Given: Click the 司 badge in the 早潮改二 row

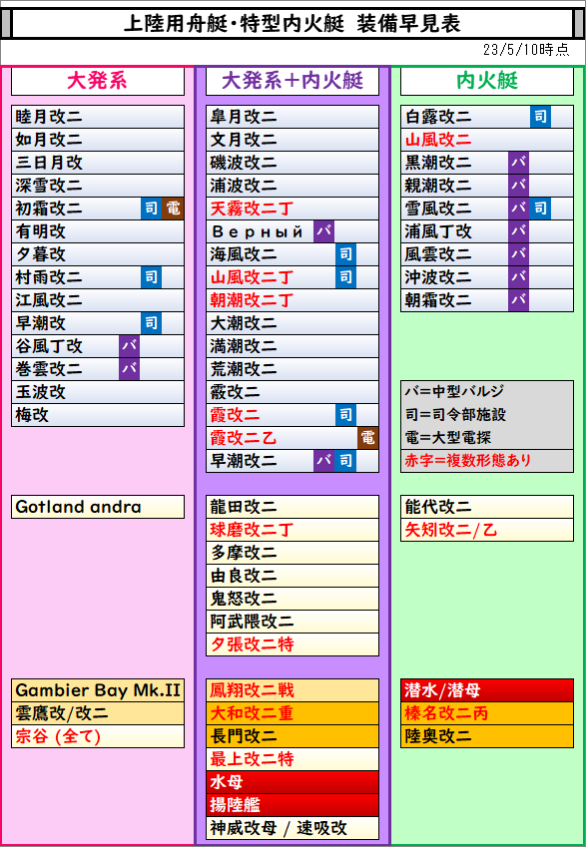Looking at the screenshot, I should [345, 461].
